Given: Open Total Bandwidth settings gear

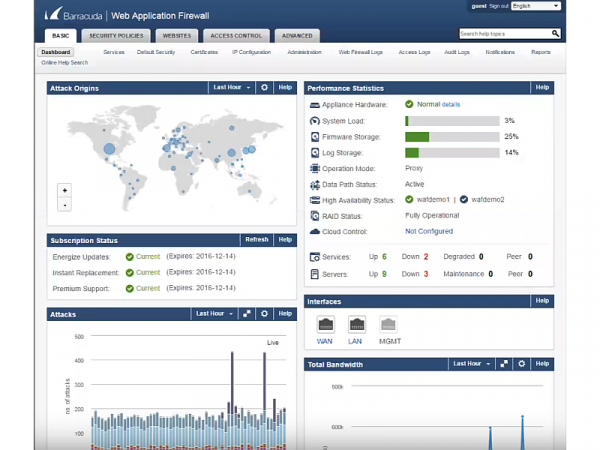Looking at the screenshot, I should point(522,364).
